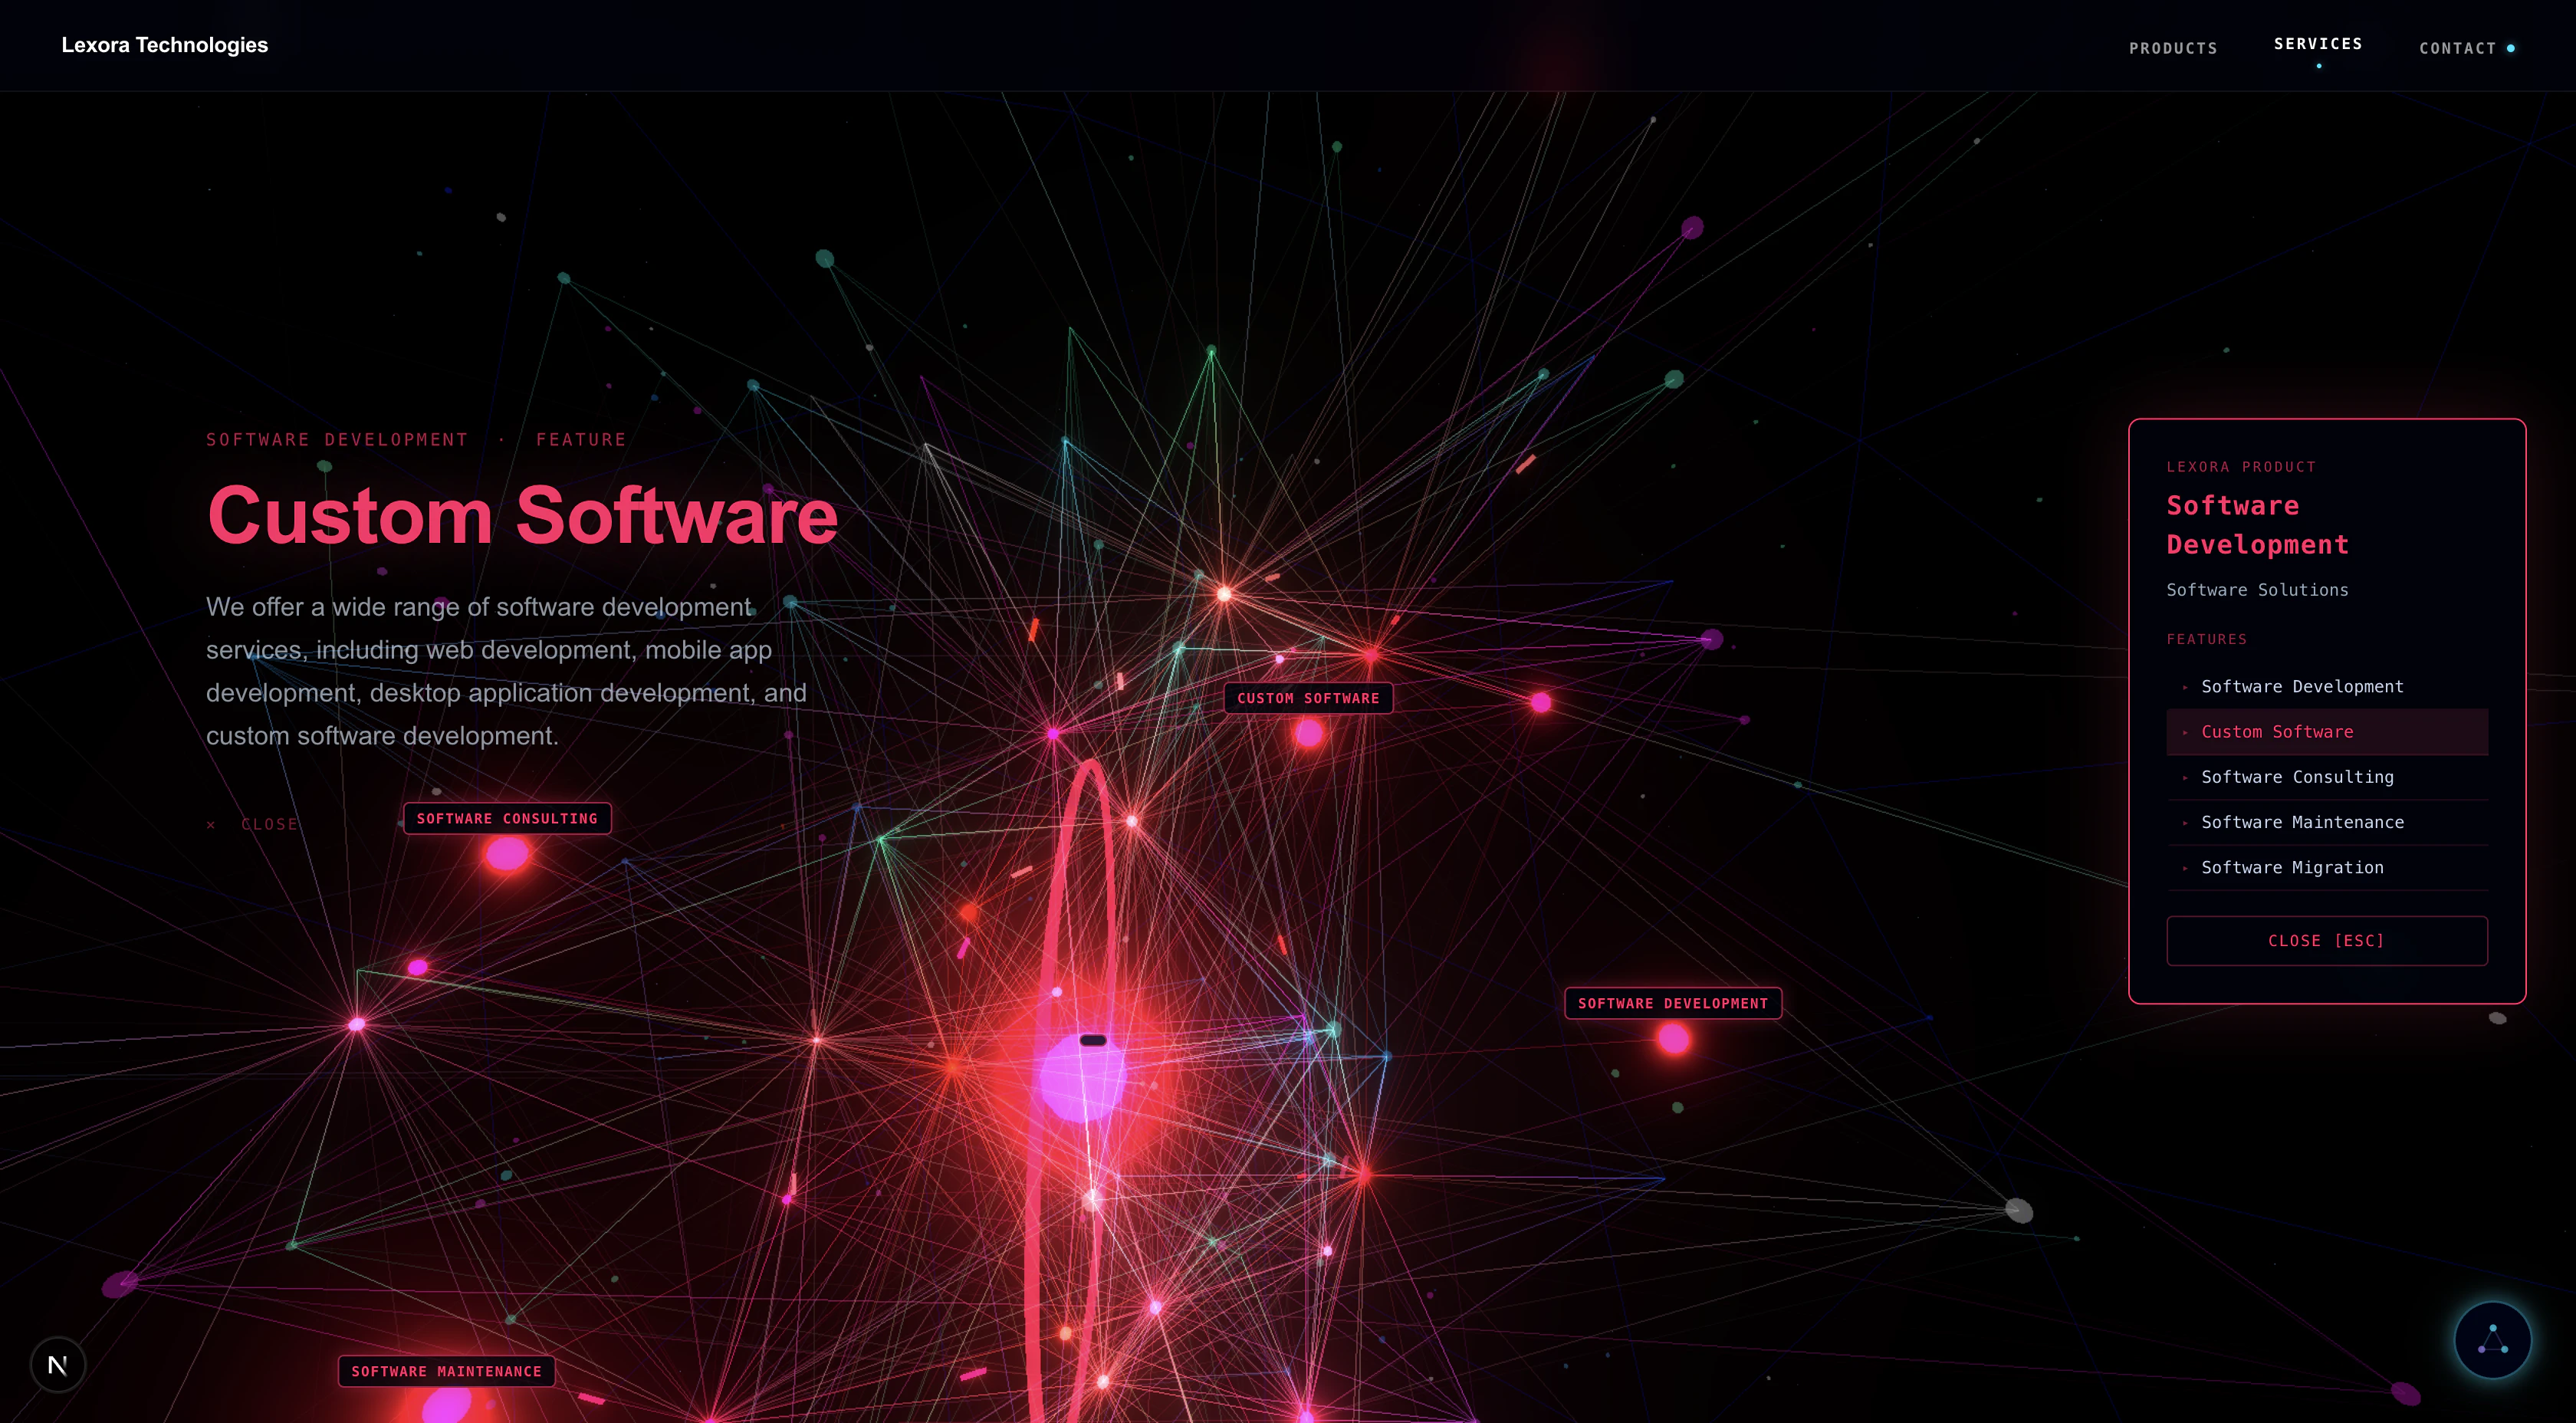Click the Software Solutions subtitle text

point(2257,590)
